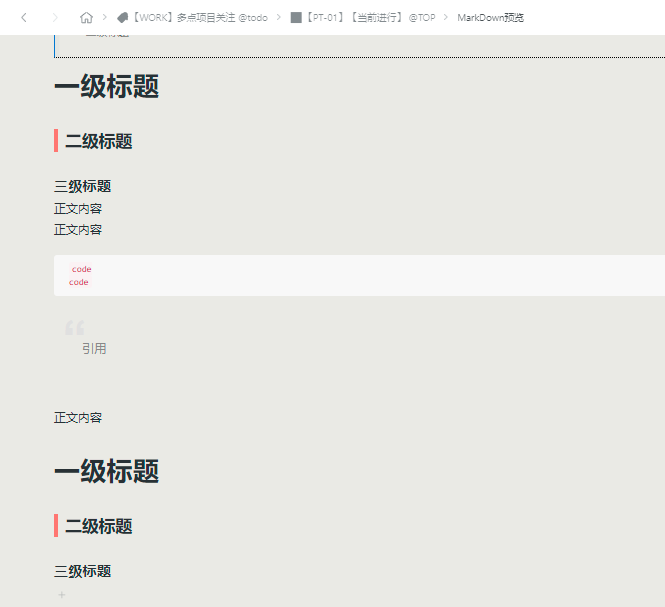Go back with the left arrow

[24, 17]
